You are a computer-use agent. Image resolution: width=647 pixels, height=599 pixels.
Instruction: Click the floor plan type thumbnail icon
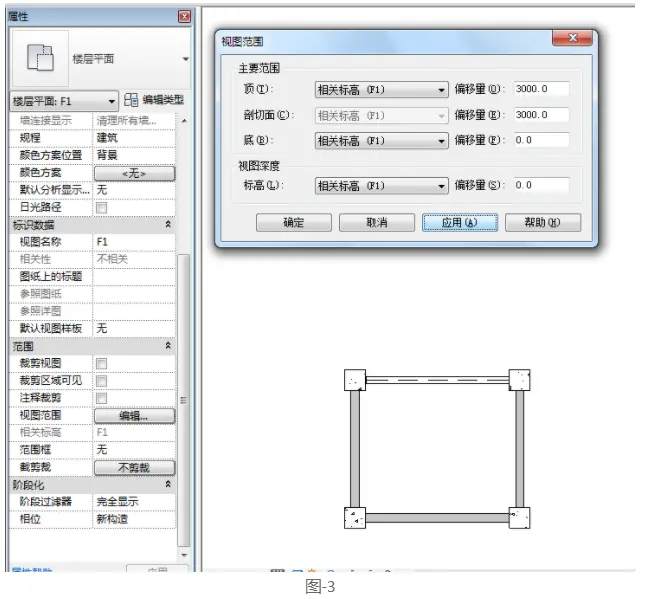tap(40, 58)
